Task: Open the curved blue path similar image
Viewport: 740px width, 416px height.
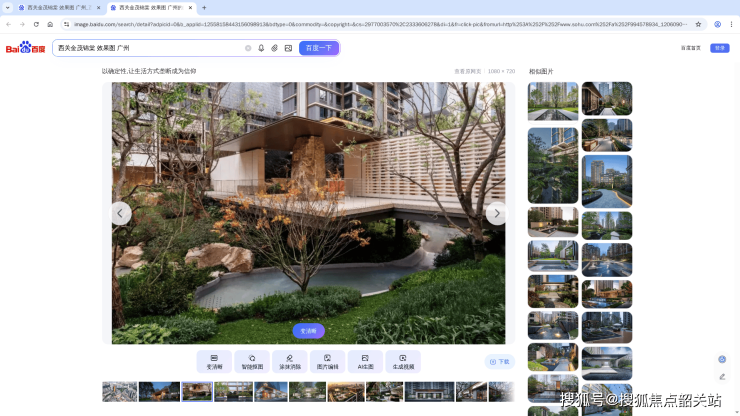Action: (607, 181)
